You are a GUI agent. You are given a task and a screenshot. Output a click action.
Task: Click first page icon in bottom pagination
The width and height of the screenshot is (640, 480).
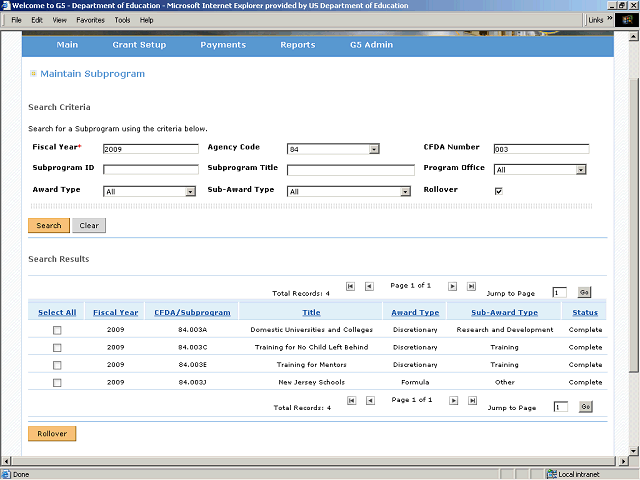tap(351, 401)
